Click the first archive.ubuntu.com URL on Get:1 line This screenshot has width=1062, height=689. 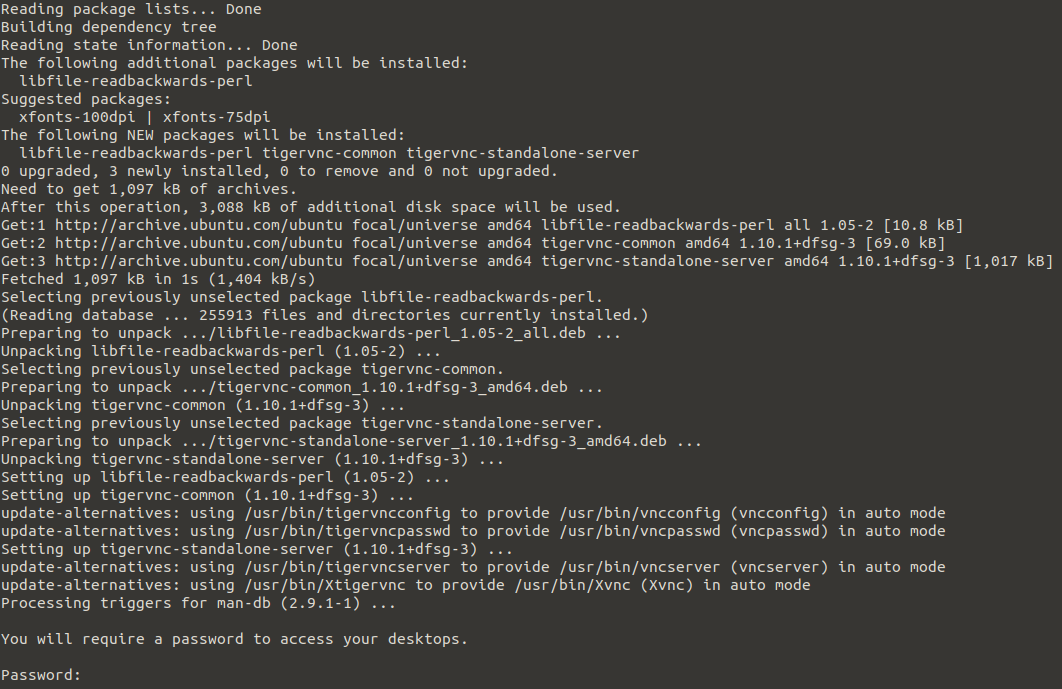(198, 225)
